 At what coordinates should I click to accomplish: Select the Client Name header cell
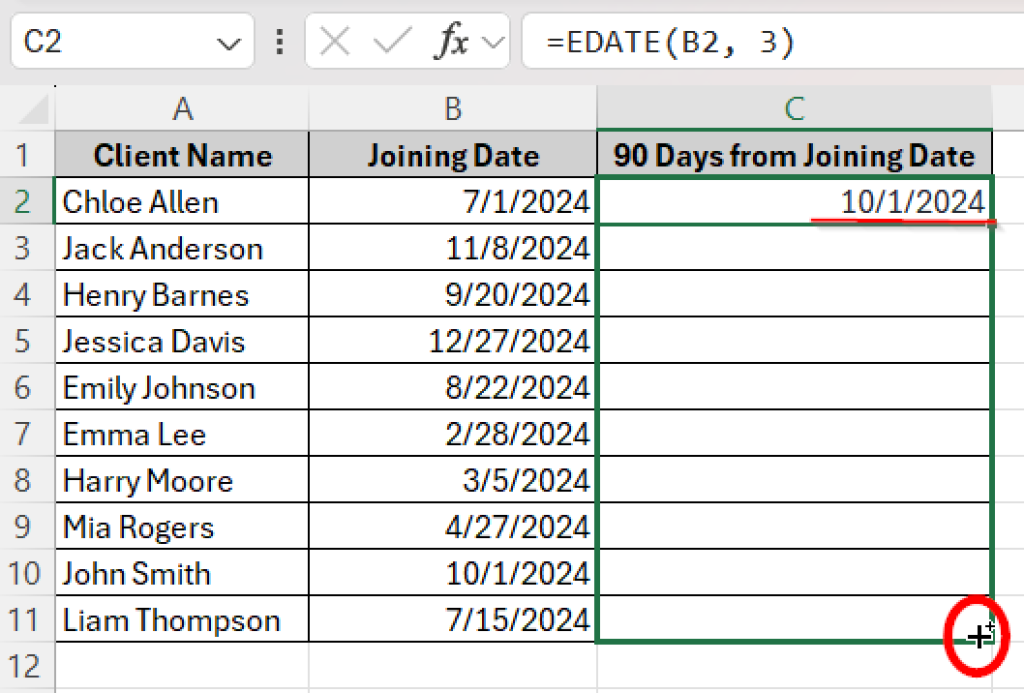tap(182, 155)
